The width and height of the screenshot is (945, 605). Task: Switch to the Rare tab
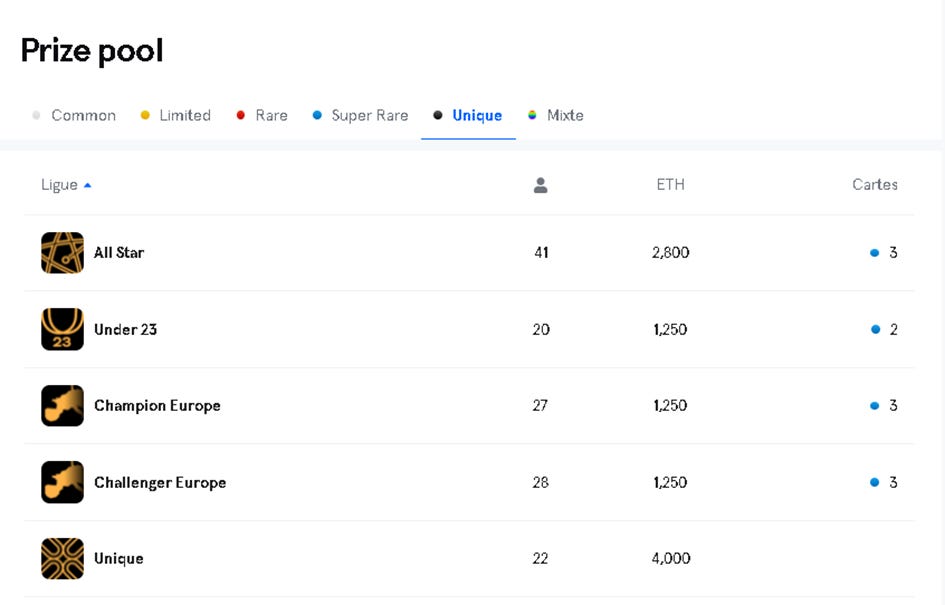262,115
